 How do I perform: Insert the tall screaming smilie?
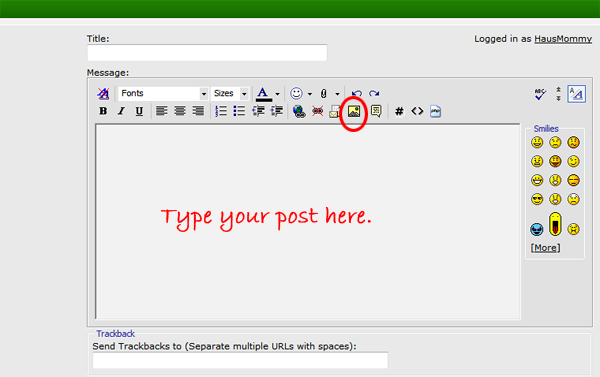[x=555, y=224]
